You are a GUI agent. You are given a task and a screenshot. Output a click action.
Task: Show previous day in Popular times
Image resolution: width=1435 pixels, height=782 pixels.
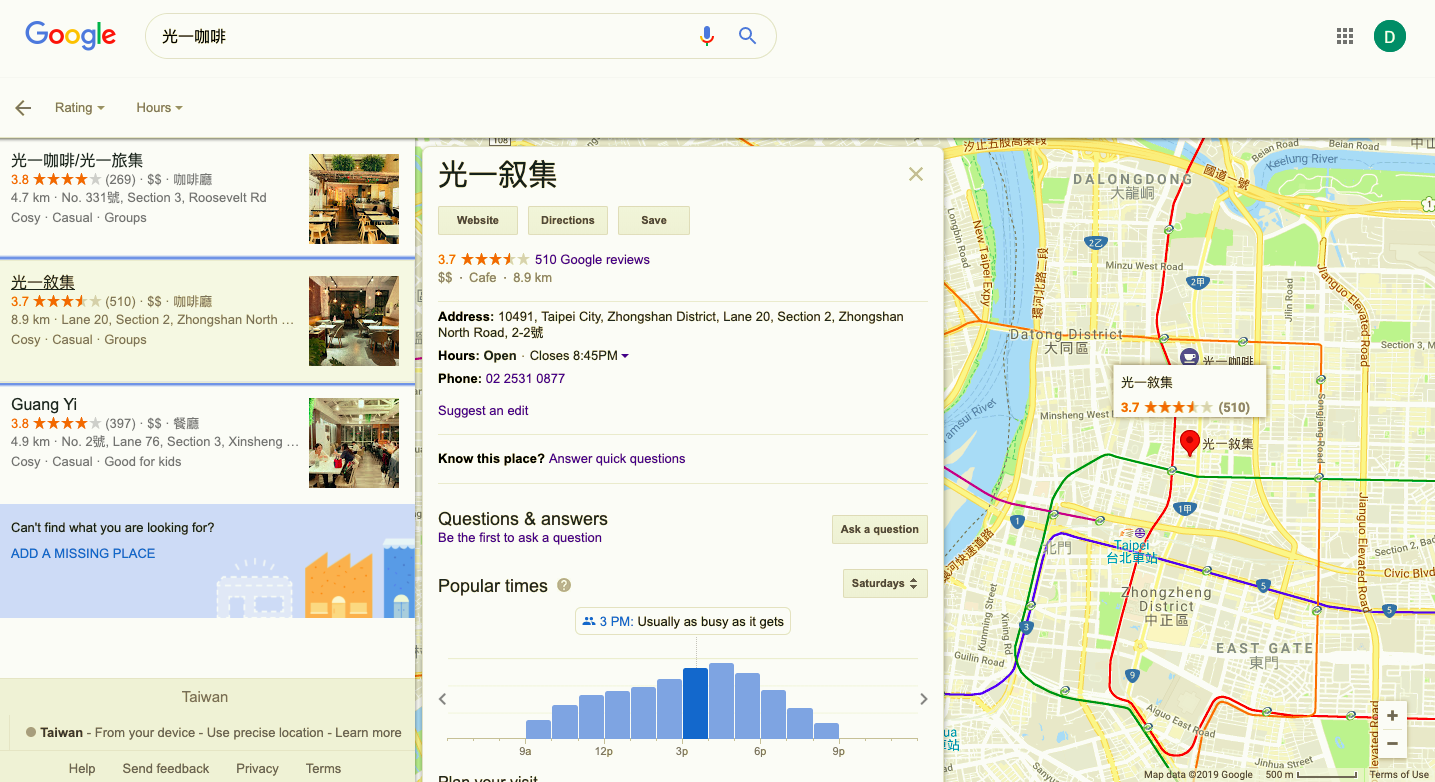(442, 699)
